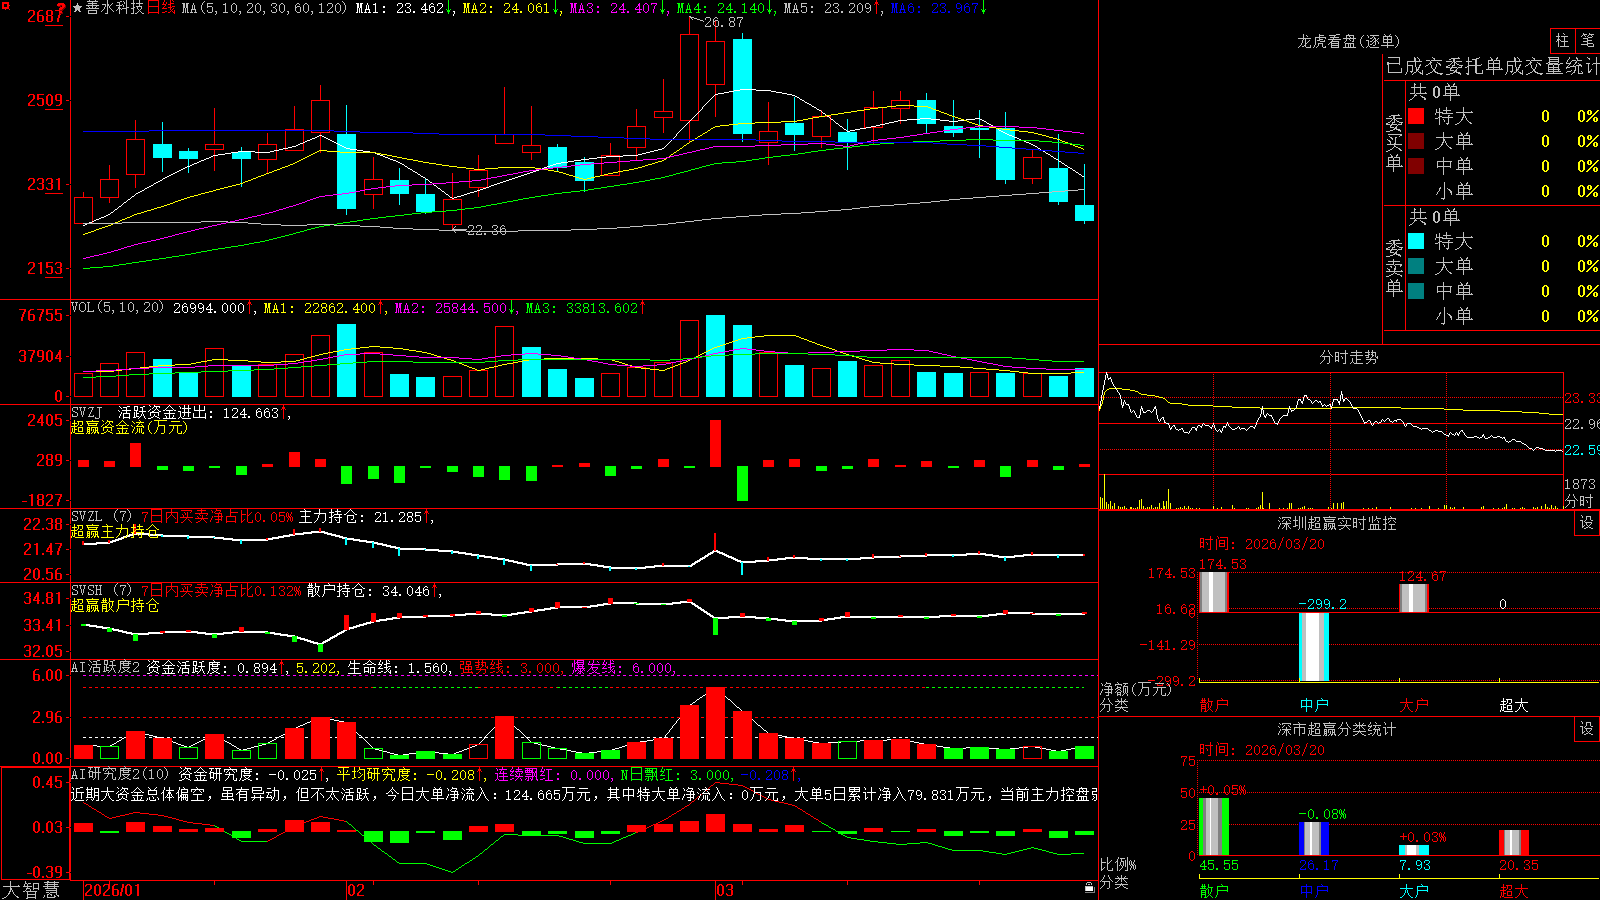Click the blue 中户 26.17 percentage bar
The image size is (1600, 900).
click(1313, 838)
